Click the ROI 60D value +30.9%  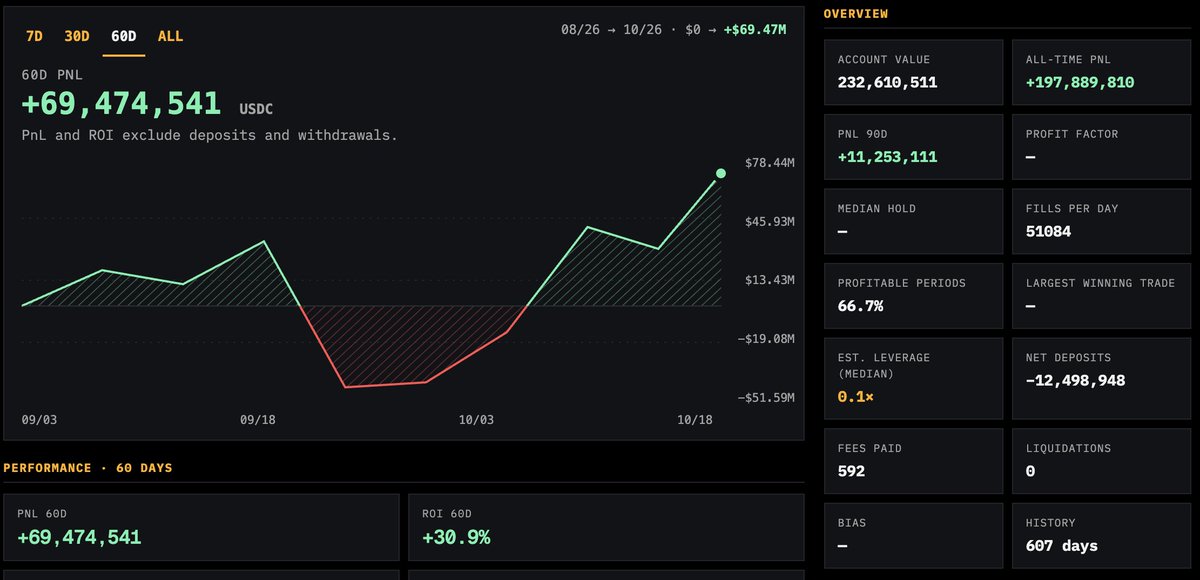point(456,537)
